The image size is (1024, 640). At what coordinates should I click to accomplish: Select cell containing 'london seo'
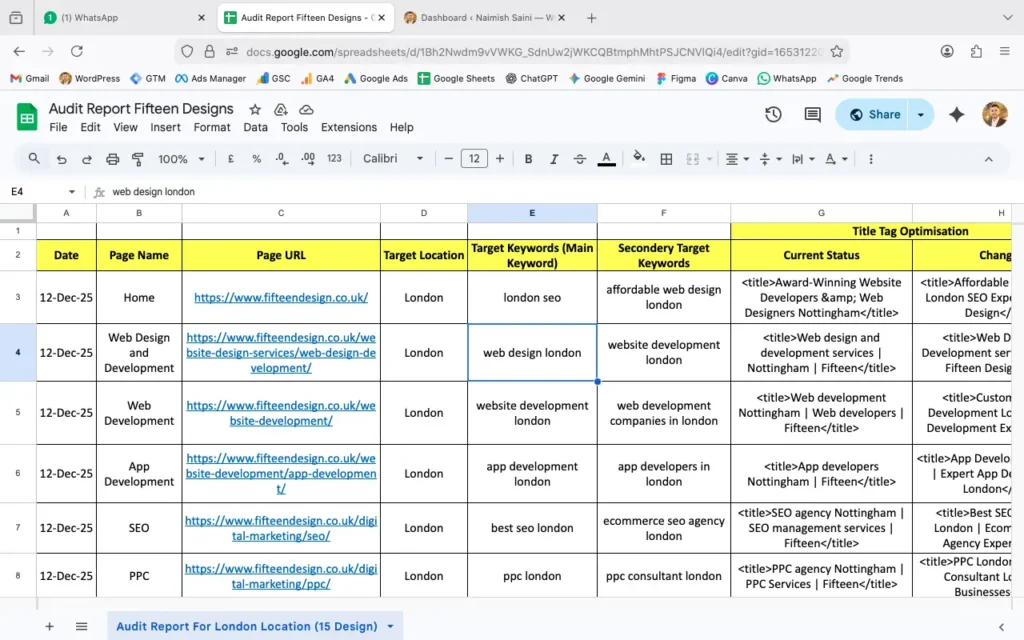(x=532, y=297)
